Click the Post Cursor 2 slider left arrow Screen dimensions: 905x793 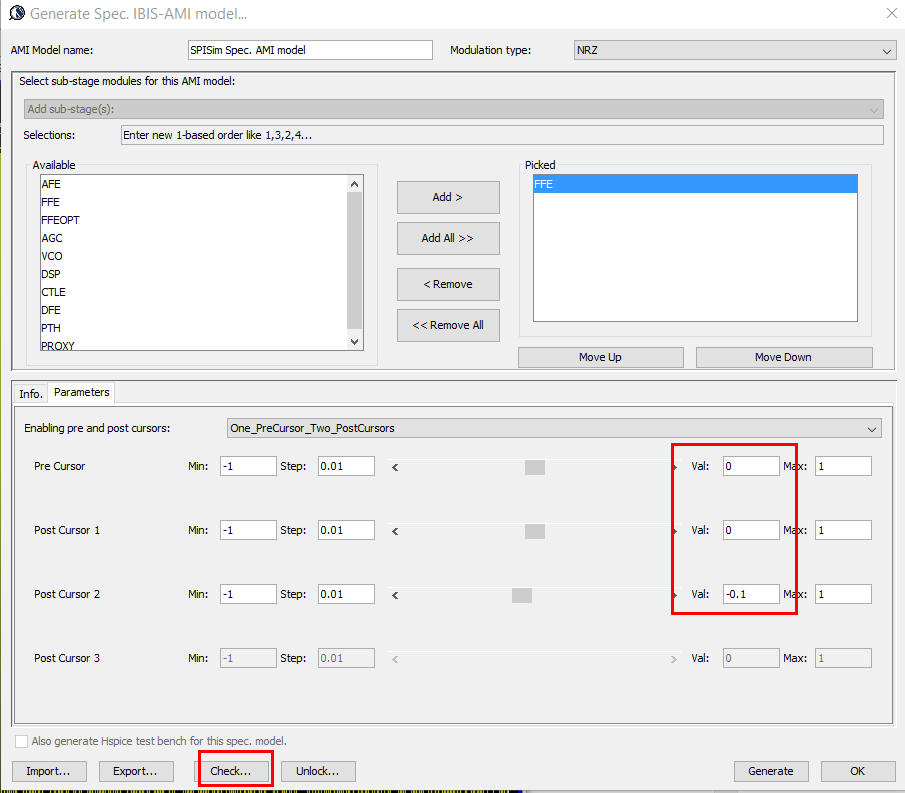[x=395, y=595]
